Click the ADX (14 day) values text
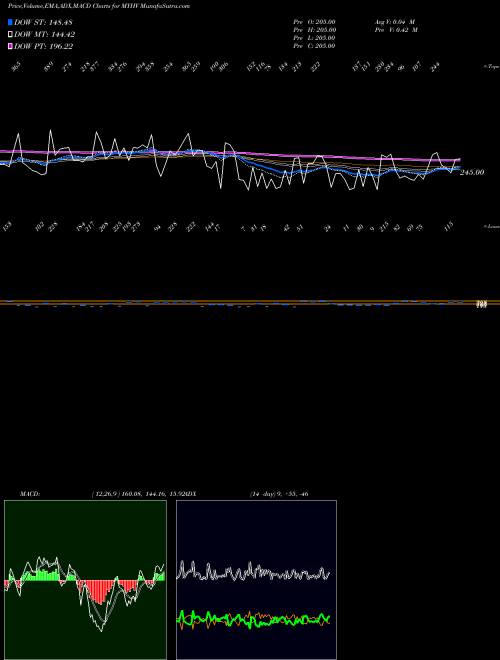The image size is (500, 660). click(279, 494)
